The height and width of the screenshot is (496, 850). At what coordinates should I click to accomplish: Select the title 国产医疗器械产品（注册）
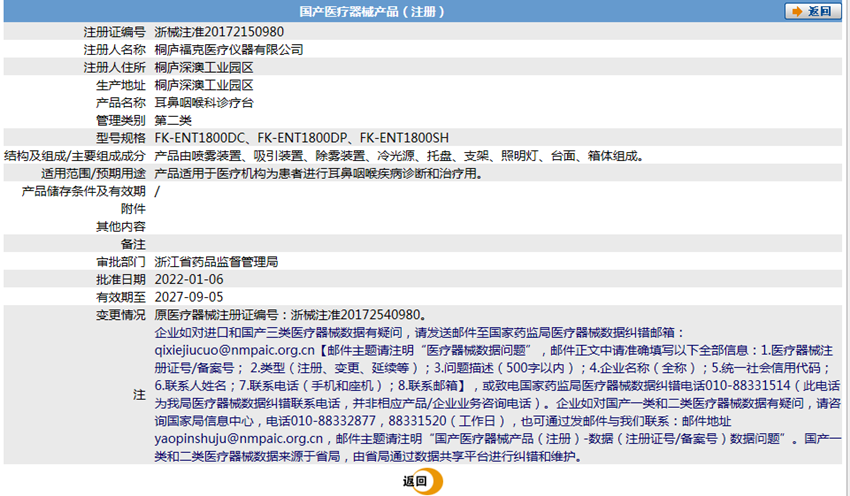[372, 11]
